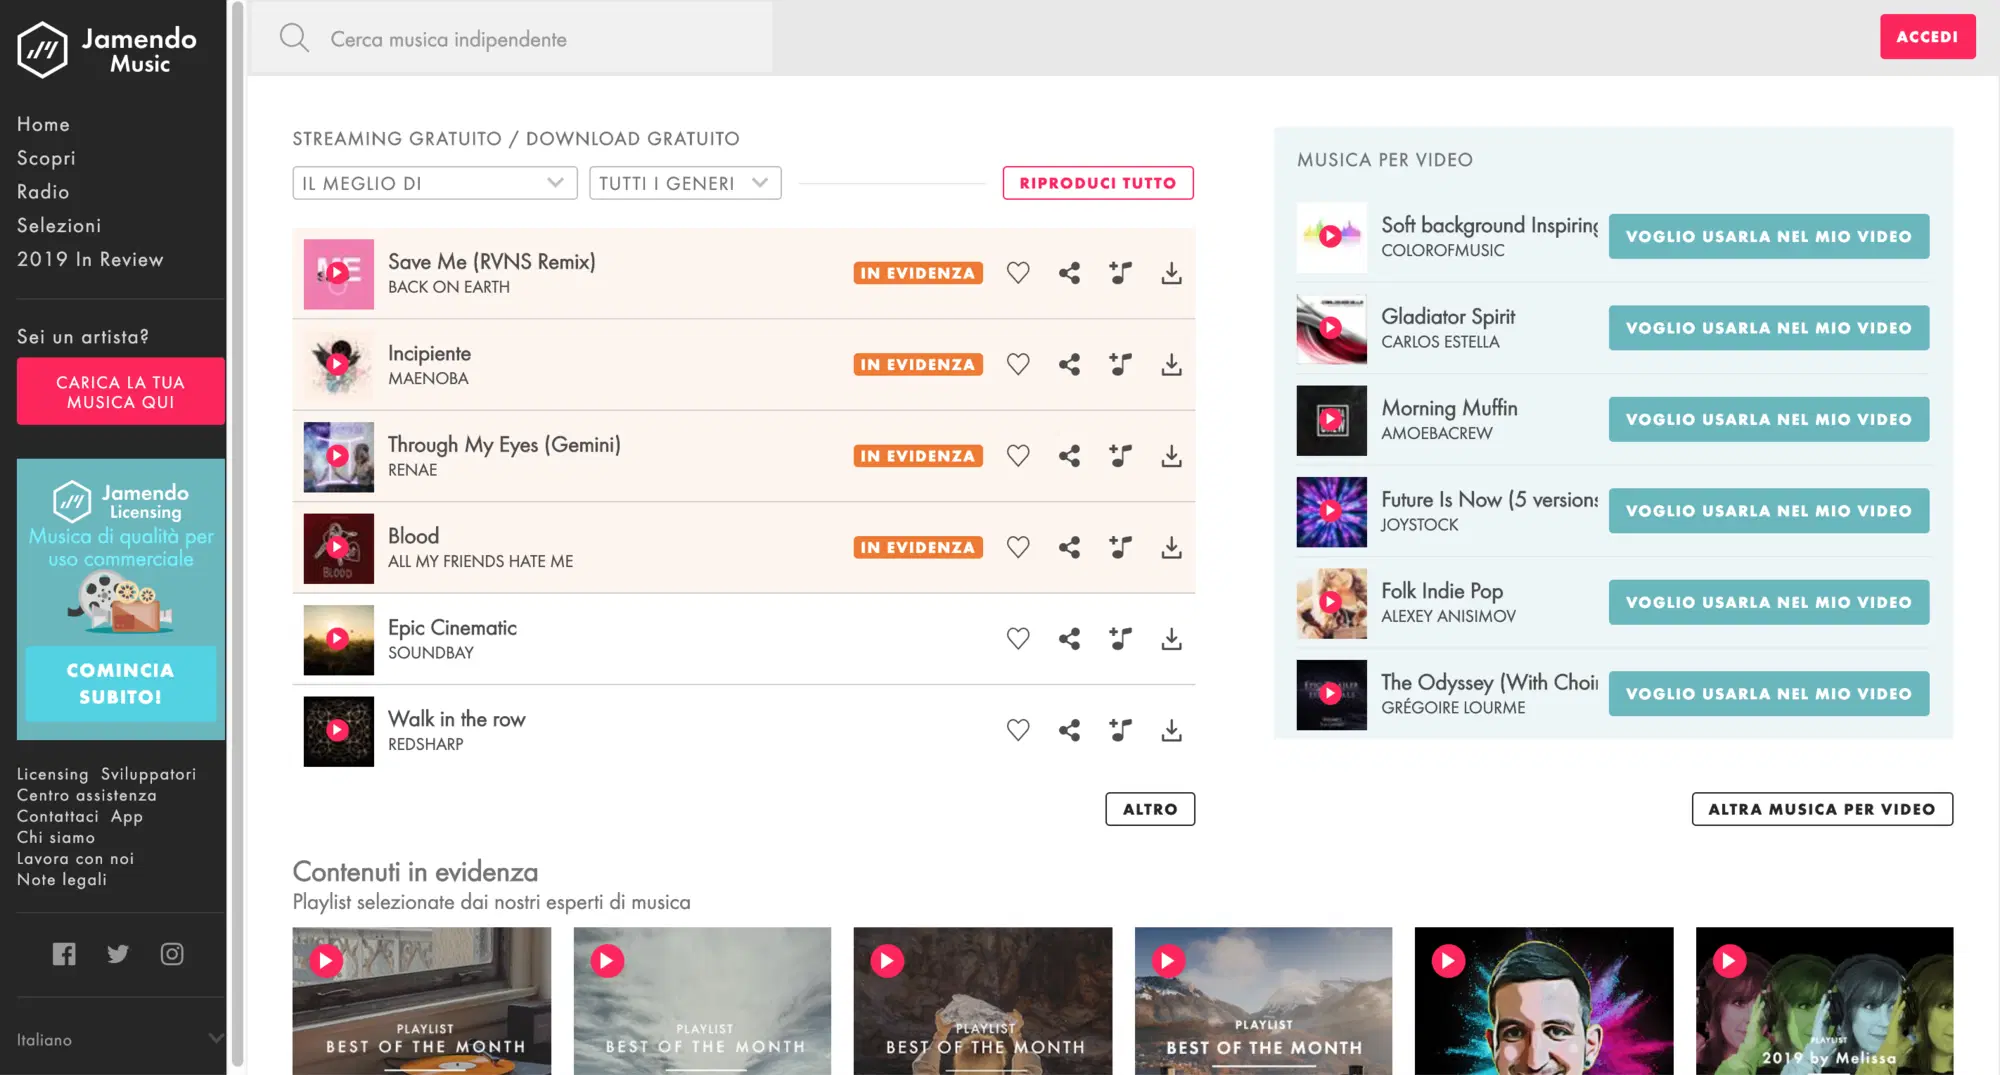
Task: Favorite Epic Cinematic with the heart icon
Action: [x=1018, y=639]
